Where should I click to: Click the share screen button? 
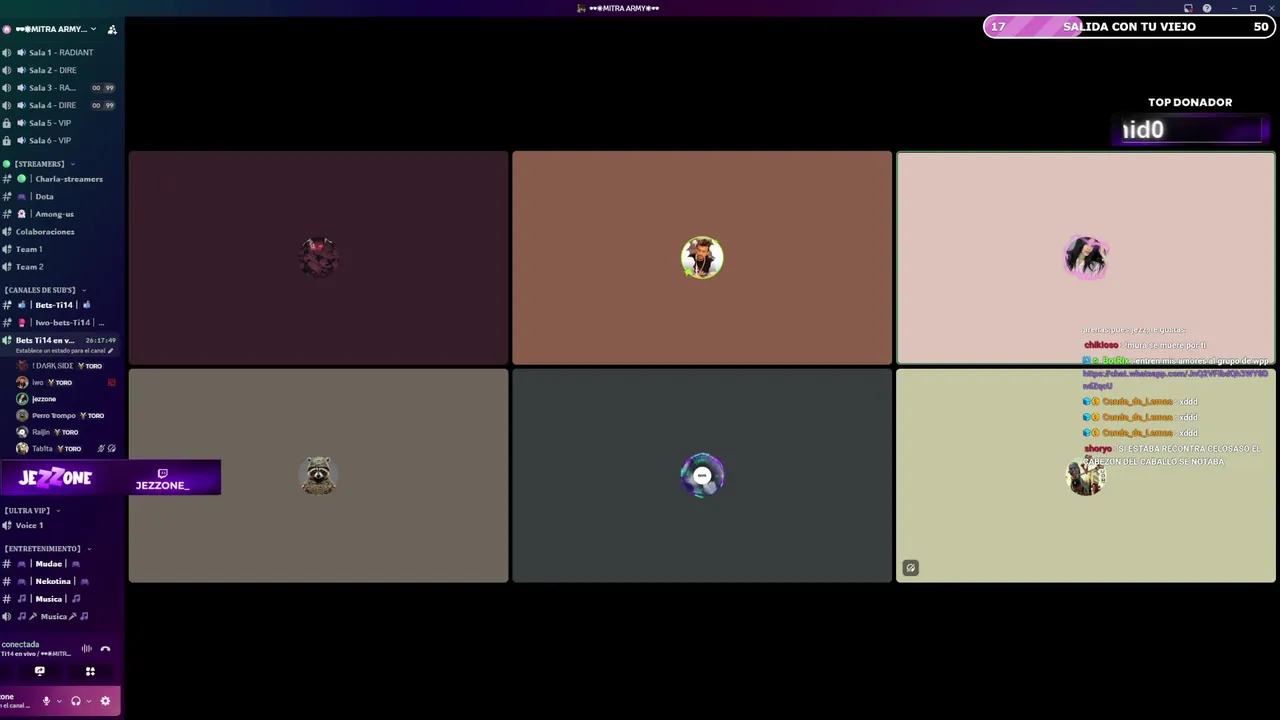[40, 671]
